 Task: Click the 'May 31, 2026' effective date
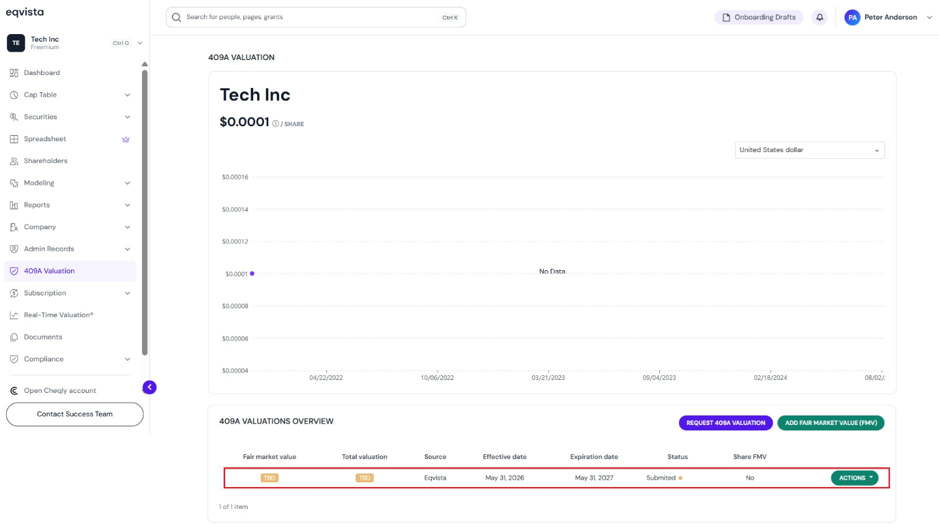(x=504, y=478)
